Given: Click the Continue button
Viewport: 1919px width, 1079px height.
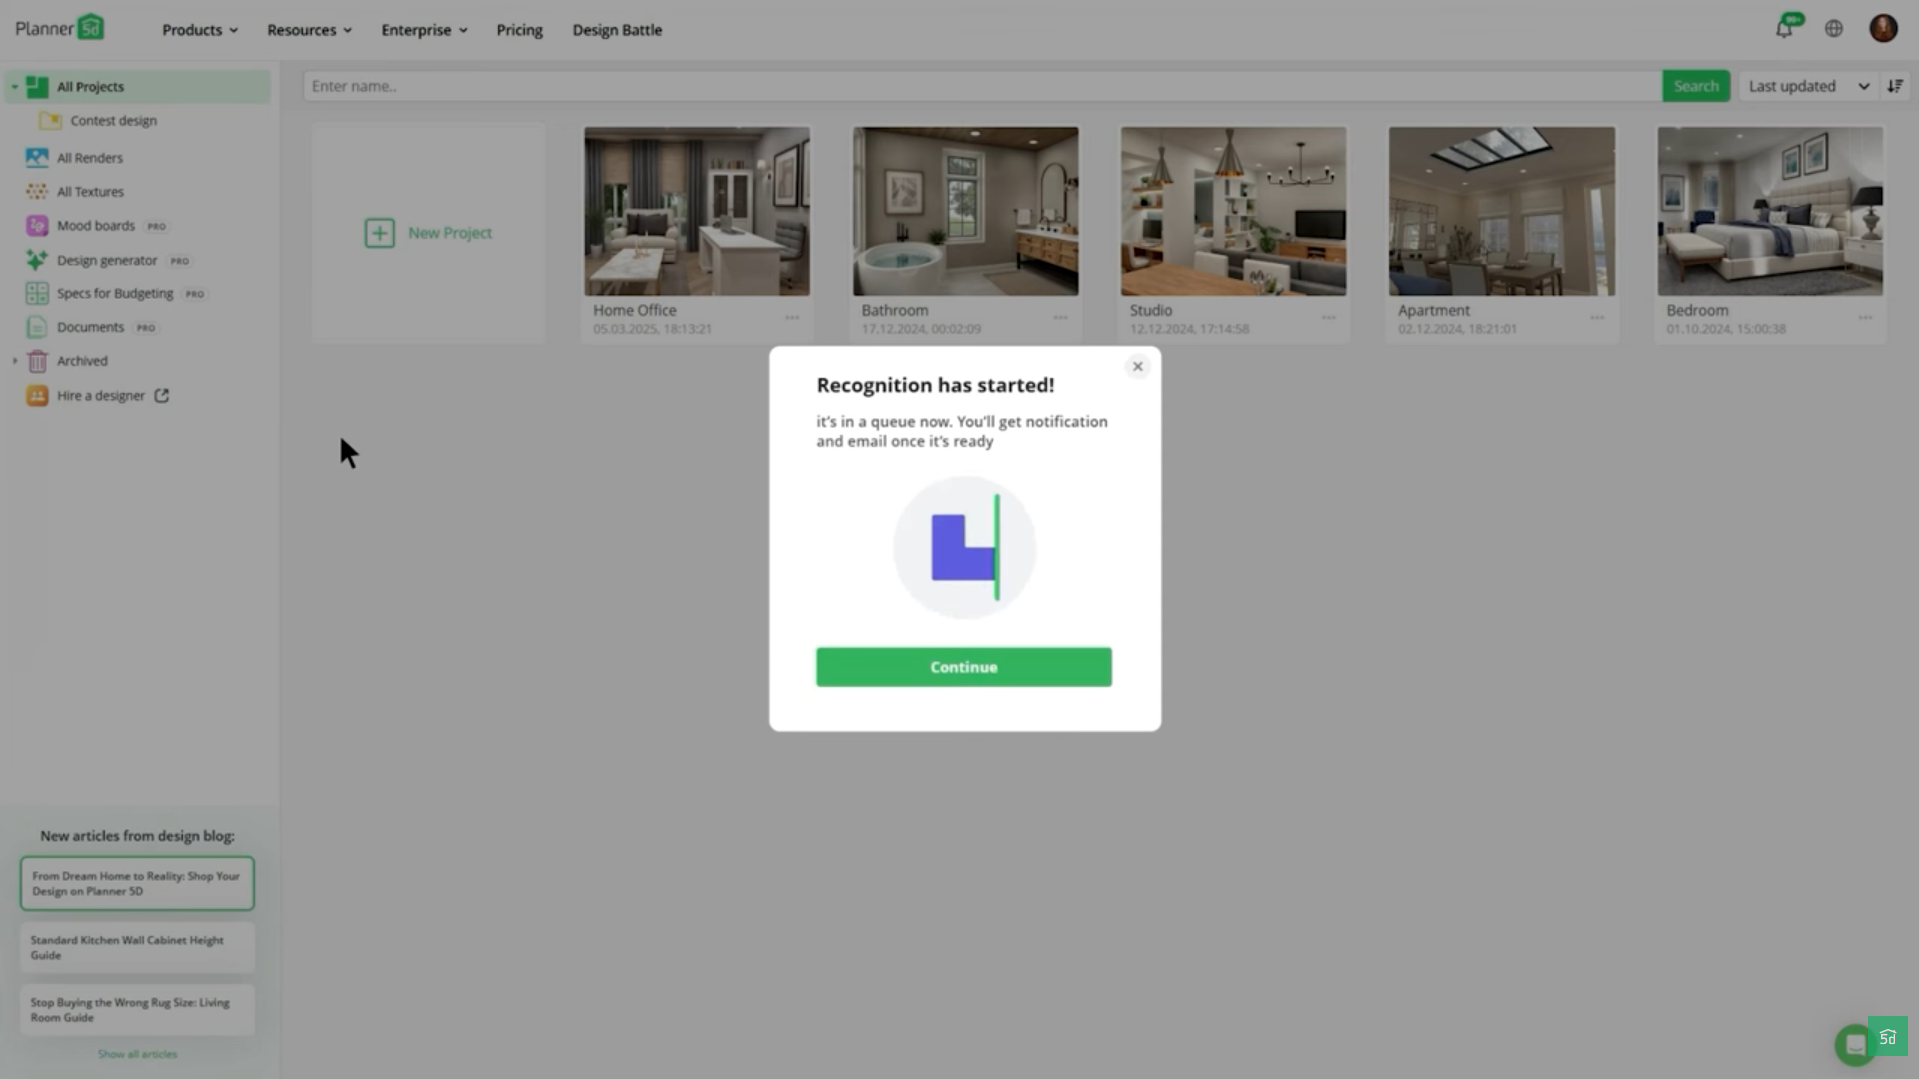Looking at the screenshot, I should pos(963,667).
